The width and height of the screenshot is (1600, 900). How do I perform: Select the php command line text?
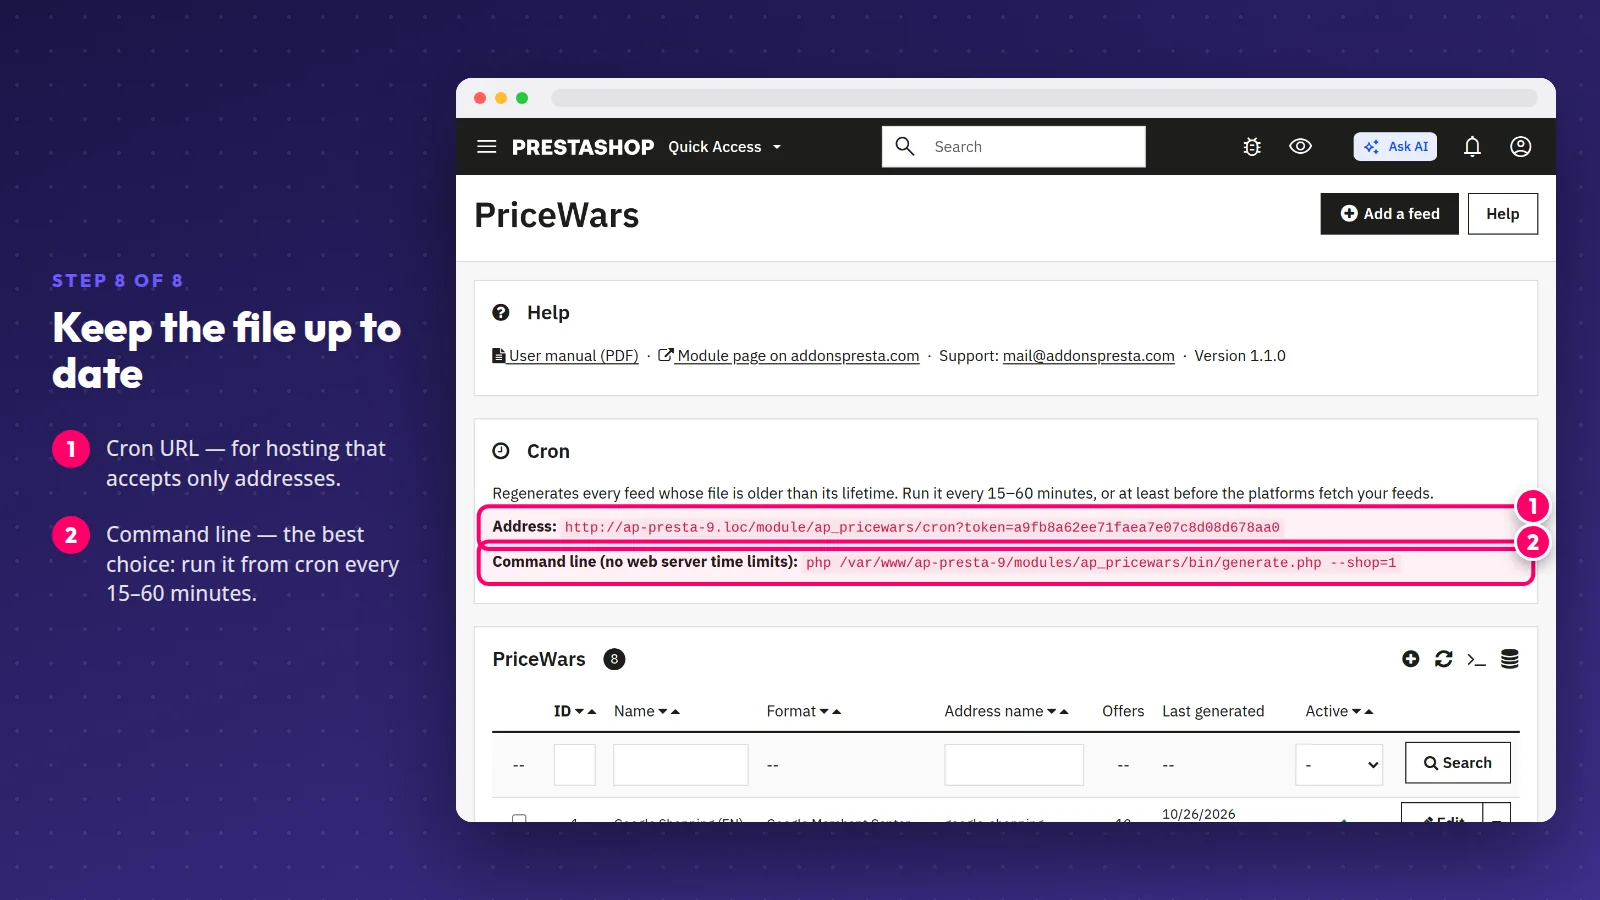click(x=1101, y=563)
